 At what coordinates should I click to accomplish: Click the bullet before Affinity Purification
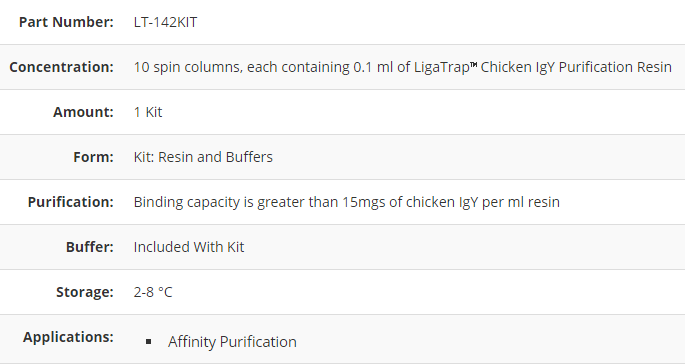149,342
